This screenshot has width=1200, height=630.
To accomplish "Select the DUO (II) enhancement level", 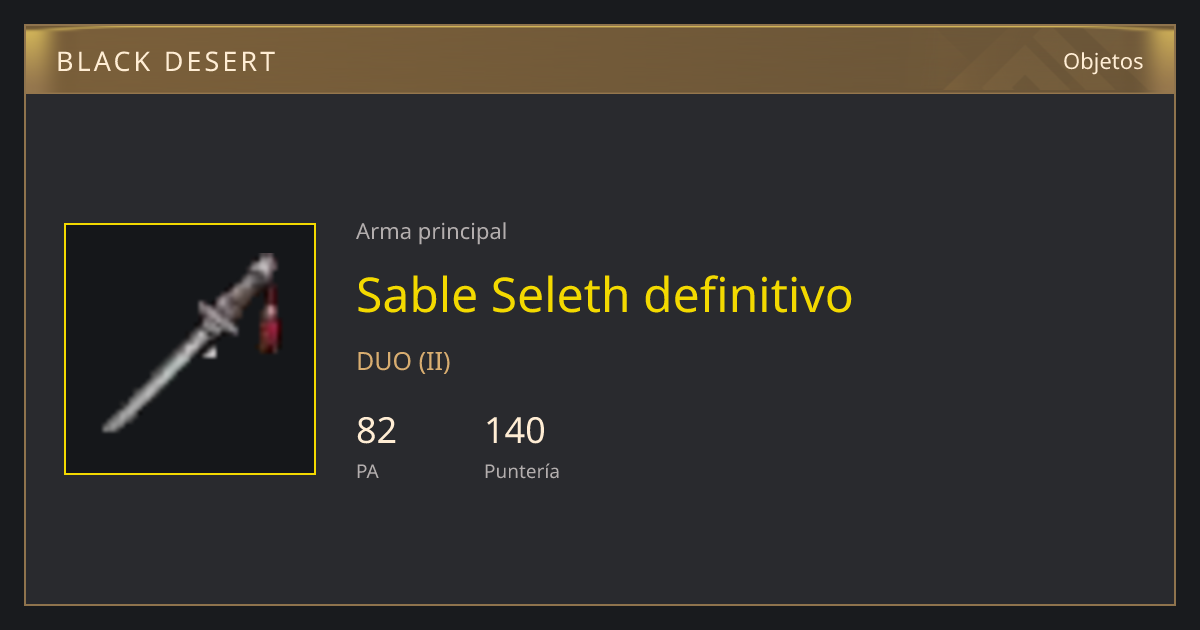I will pyautogui.click(x=403, y=362).
